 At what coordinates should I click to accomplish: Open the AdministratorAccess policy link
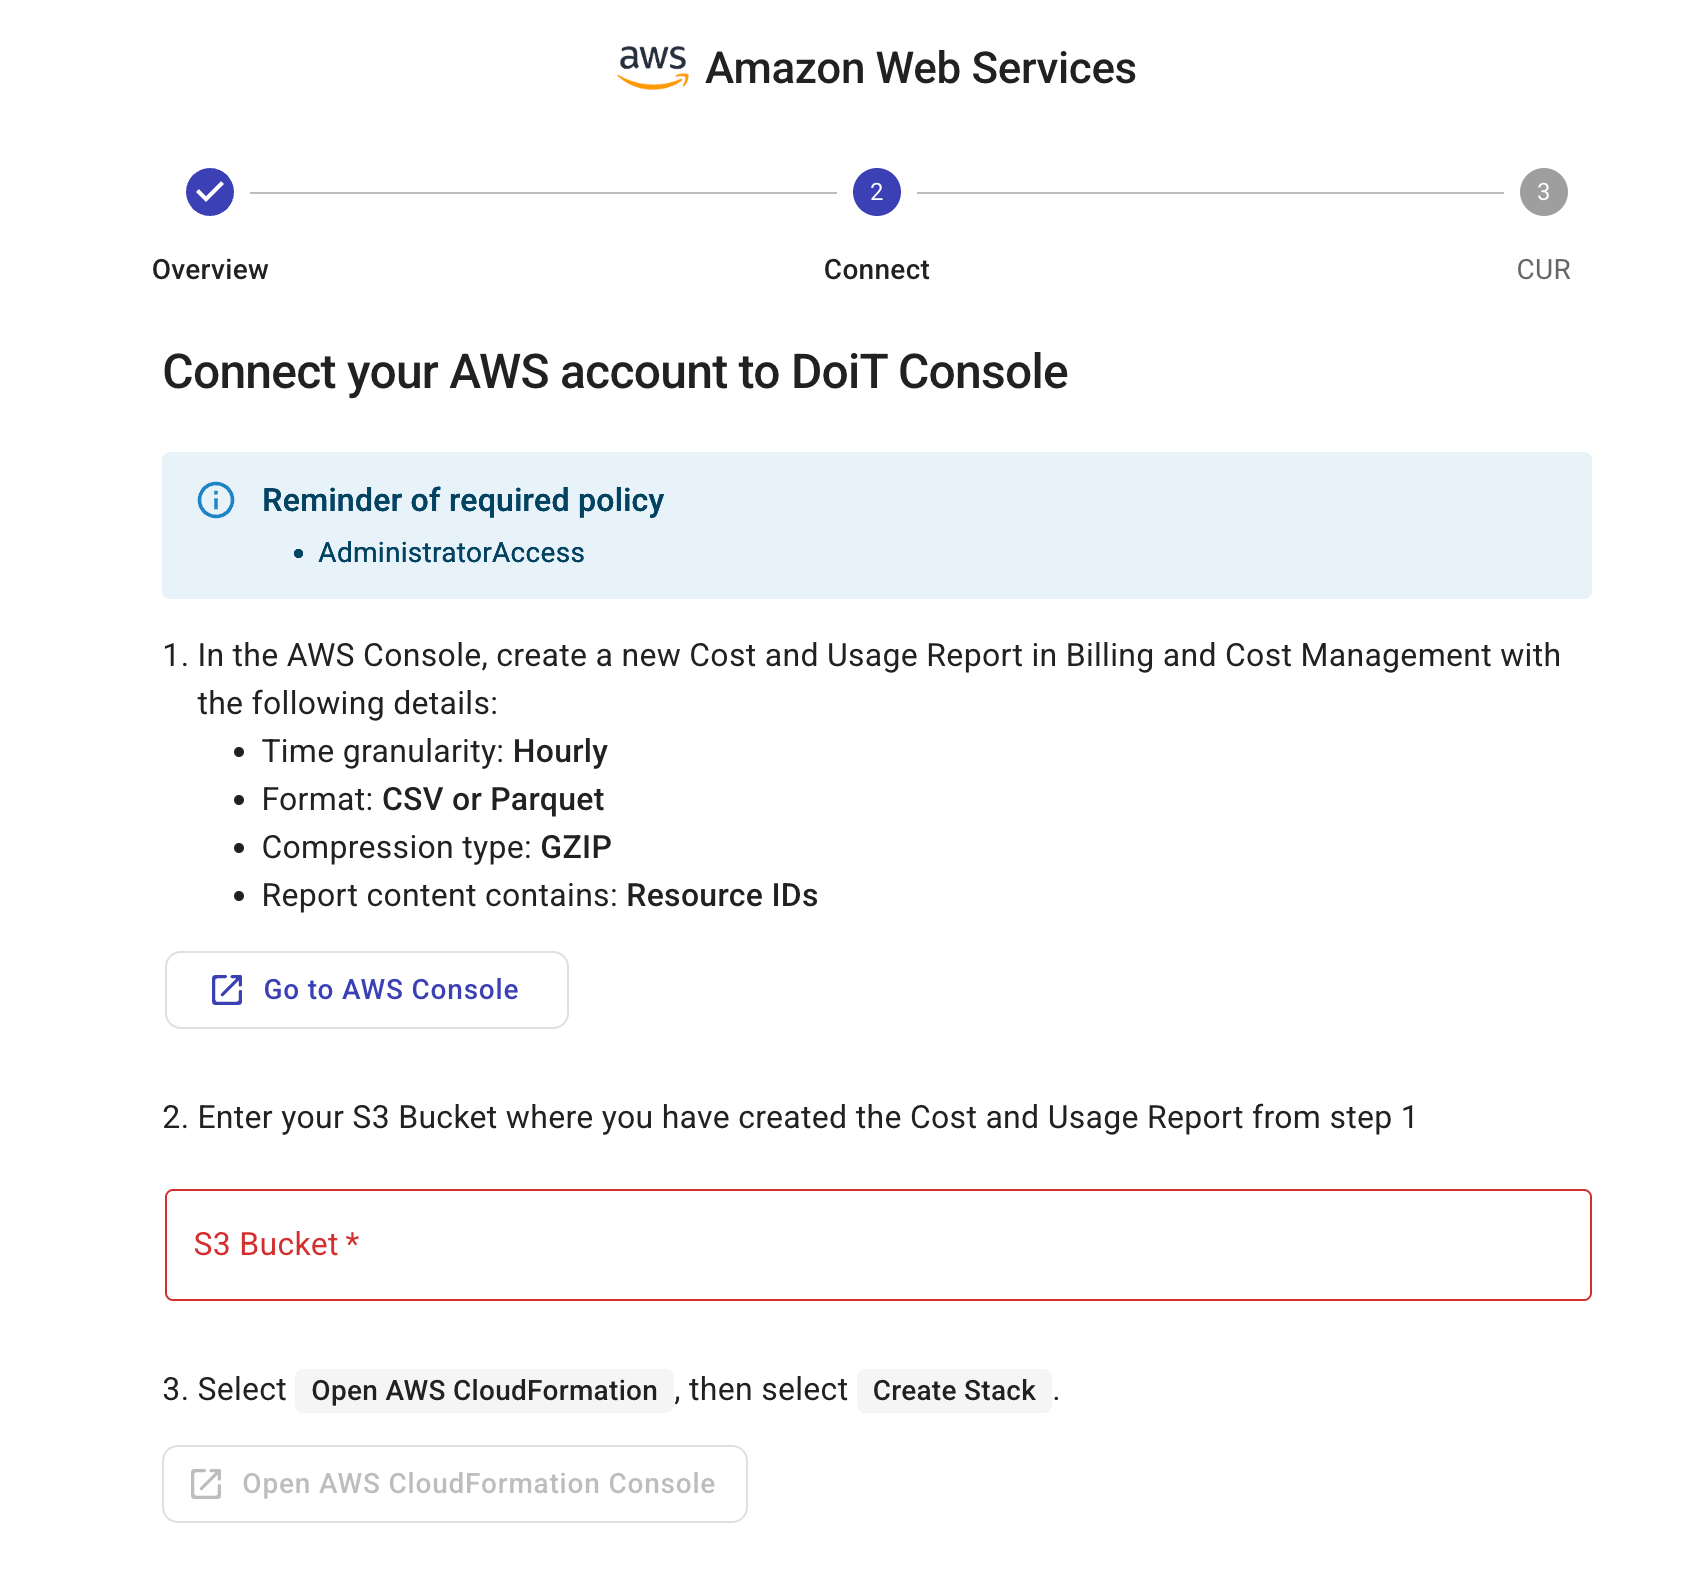[x=451, y=551]
